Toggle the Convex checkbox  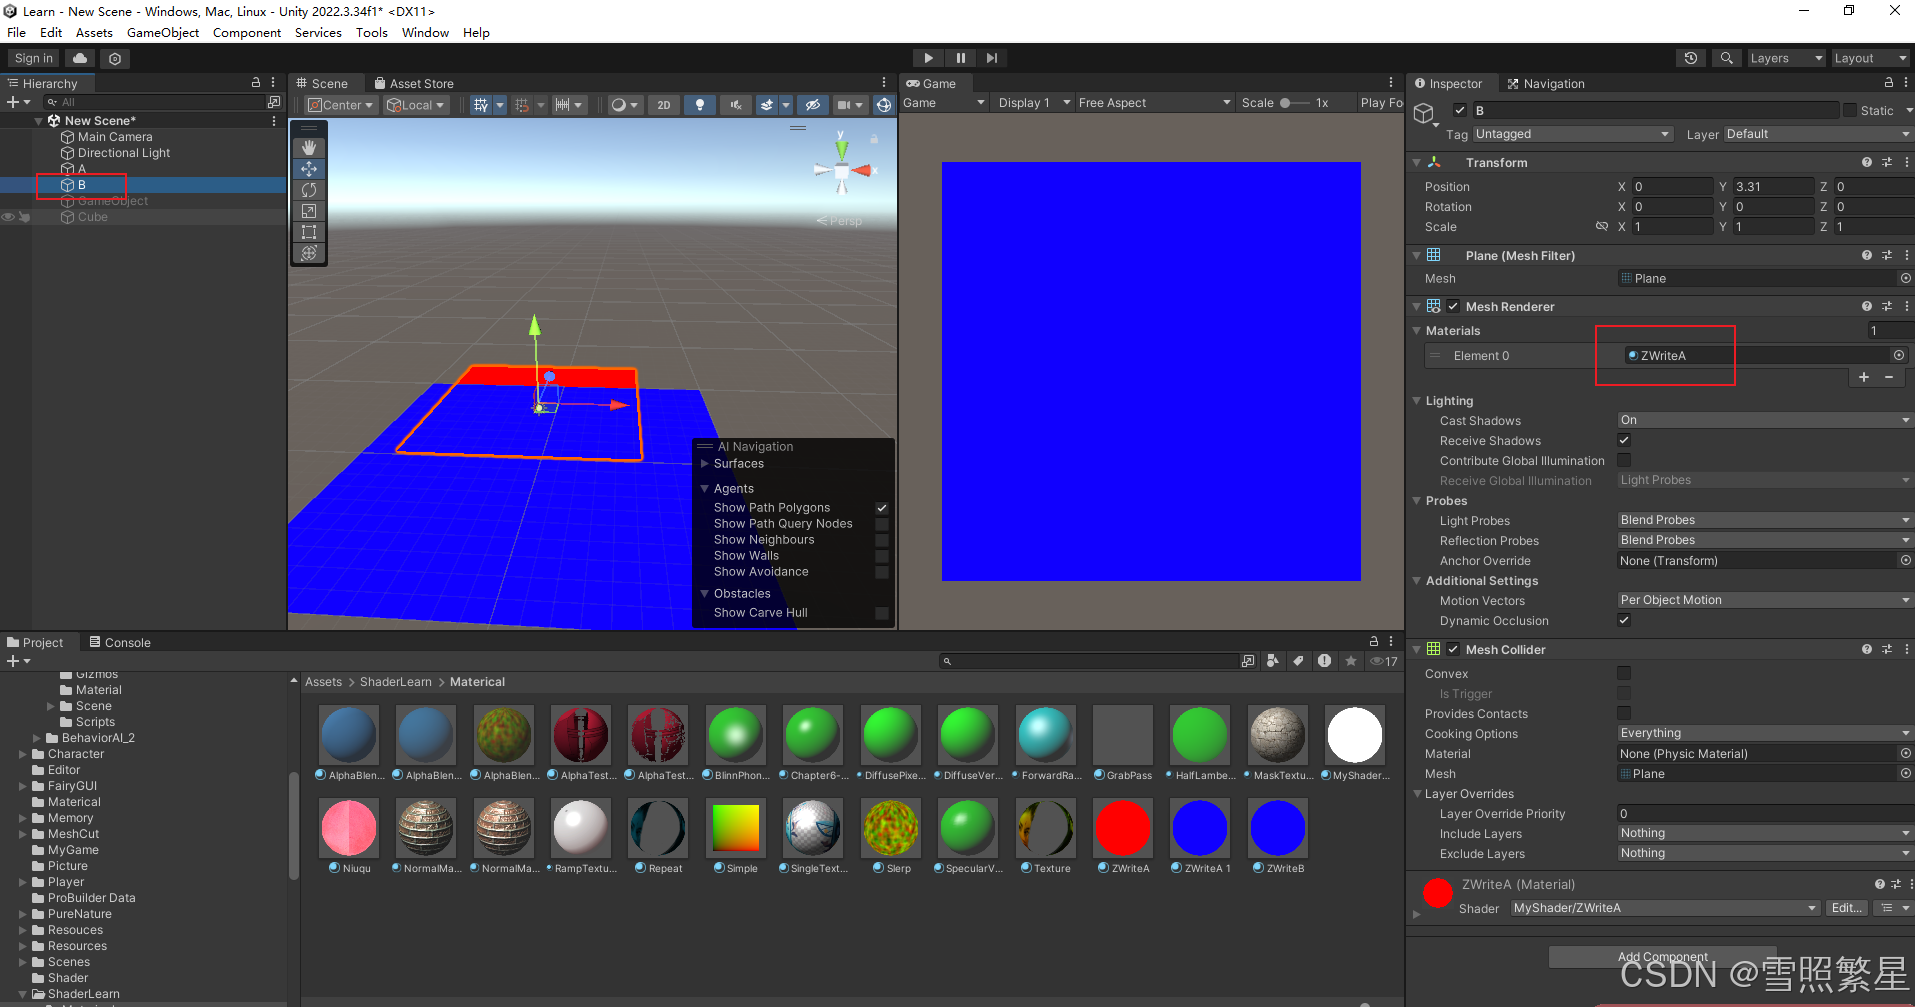1624,673
